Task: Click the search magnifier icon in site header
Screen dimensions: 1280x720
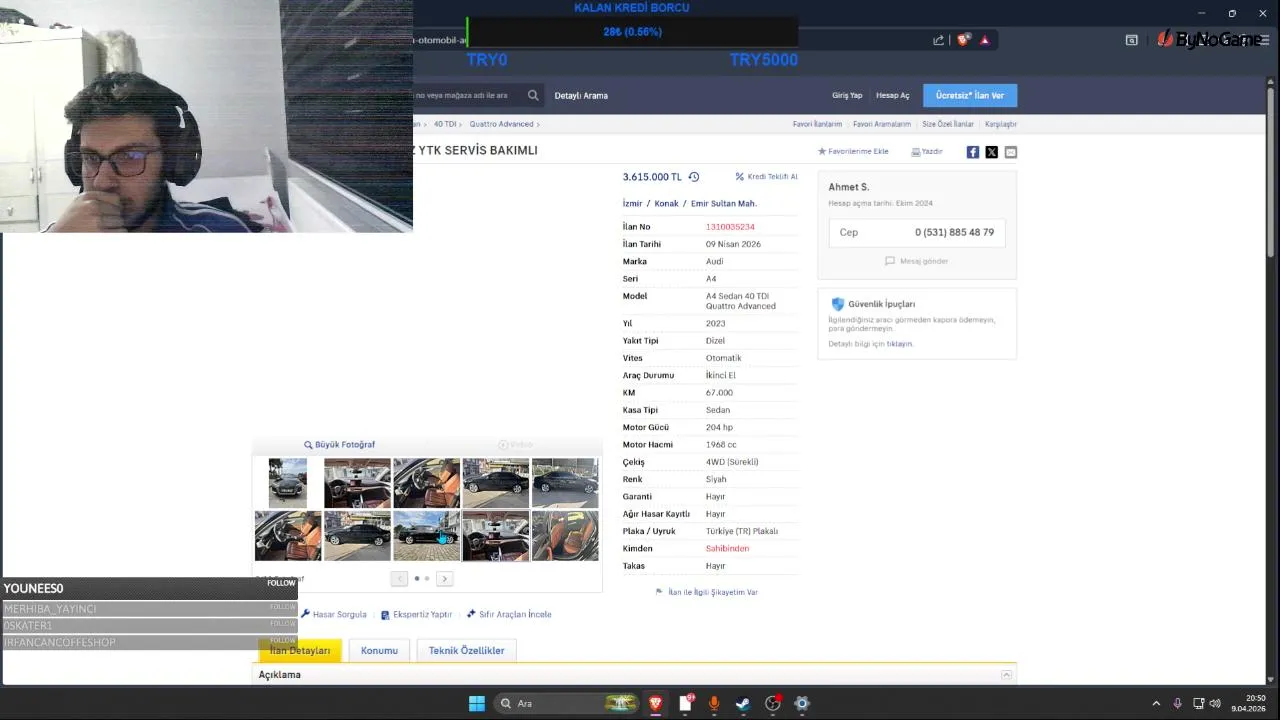Action: coord(533,95)
